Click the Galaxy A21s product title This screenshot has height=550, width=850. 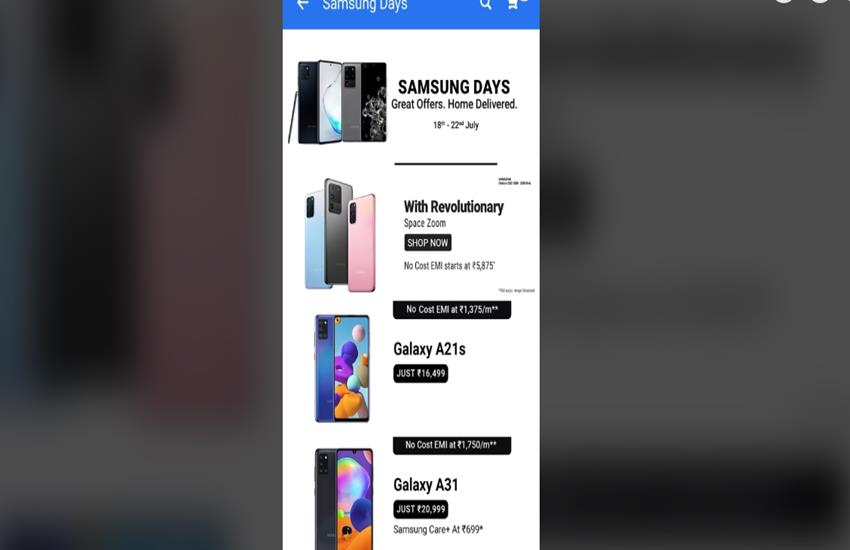(x=429, y=350)
